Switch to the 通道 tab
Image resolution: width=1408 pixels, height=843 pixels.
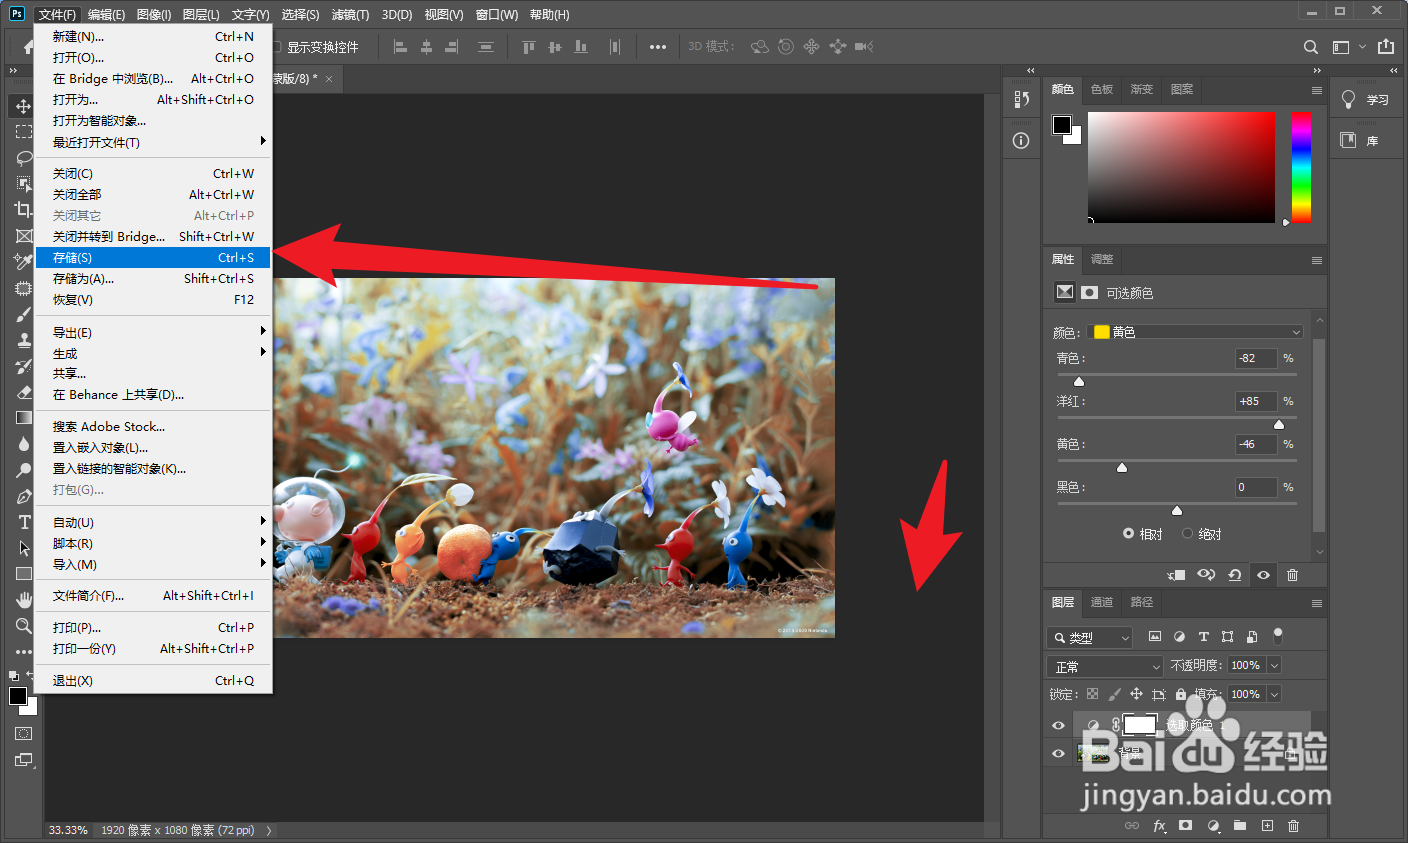click(1101, 603)
